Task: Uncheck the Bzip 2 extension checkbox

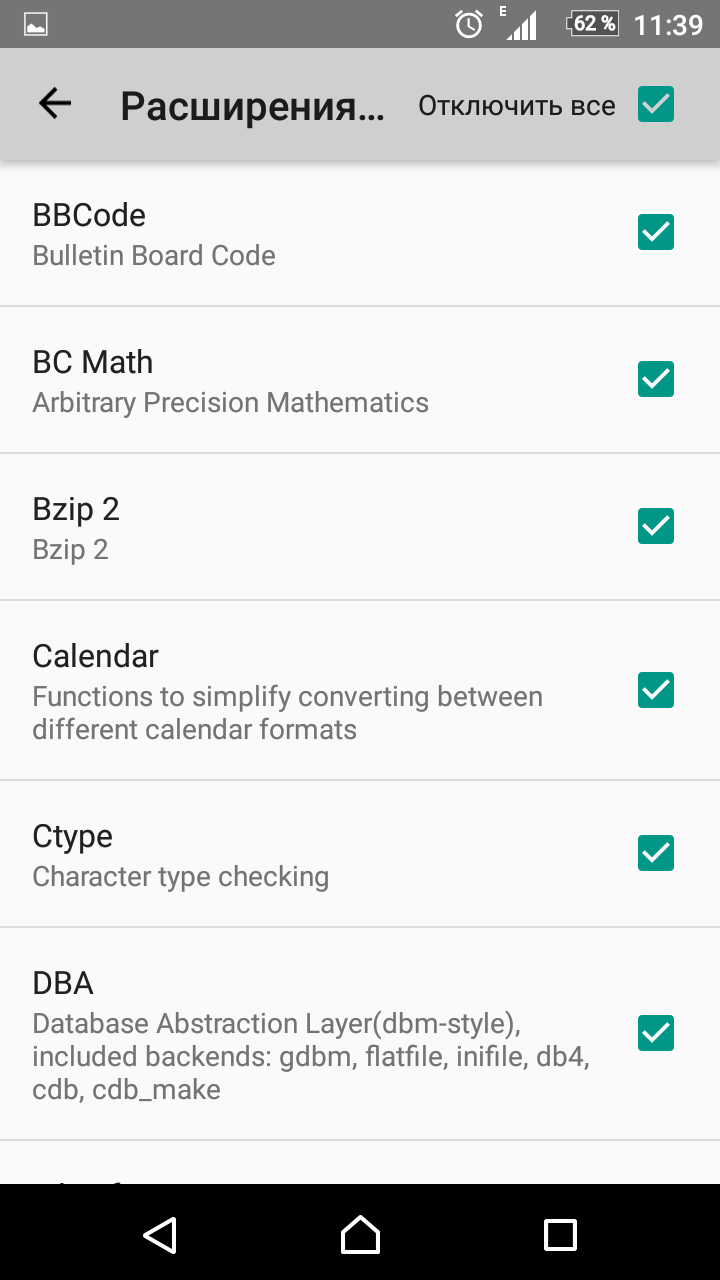Action: pyautogui.click(x=656, y=526)
